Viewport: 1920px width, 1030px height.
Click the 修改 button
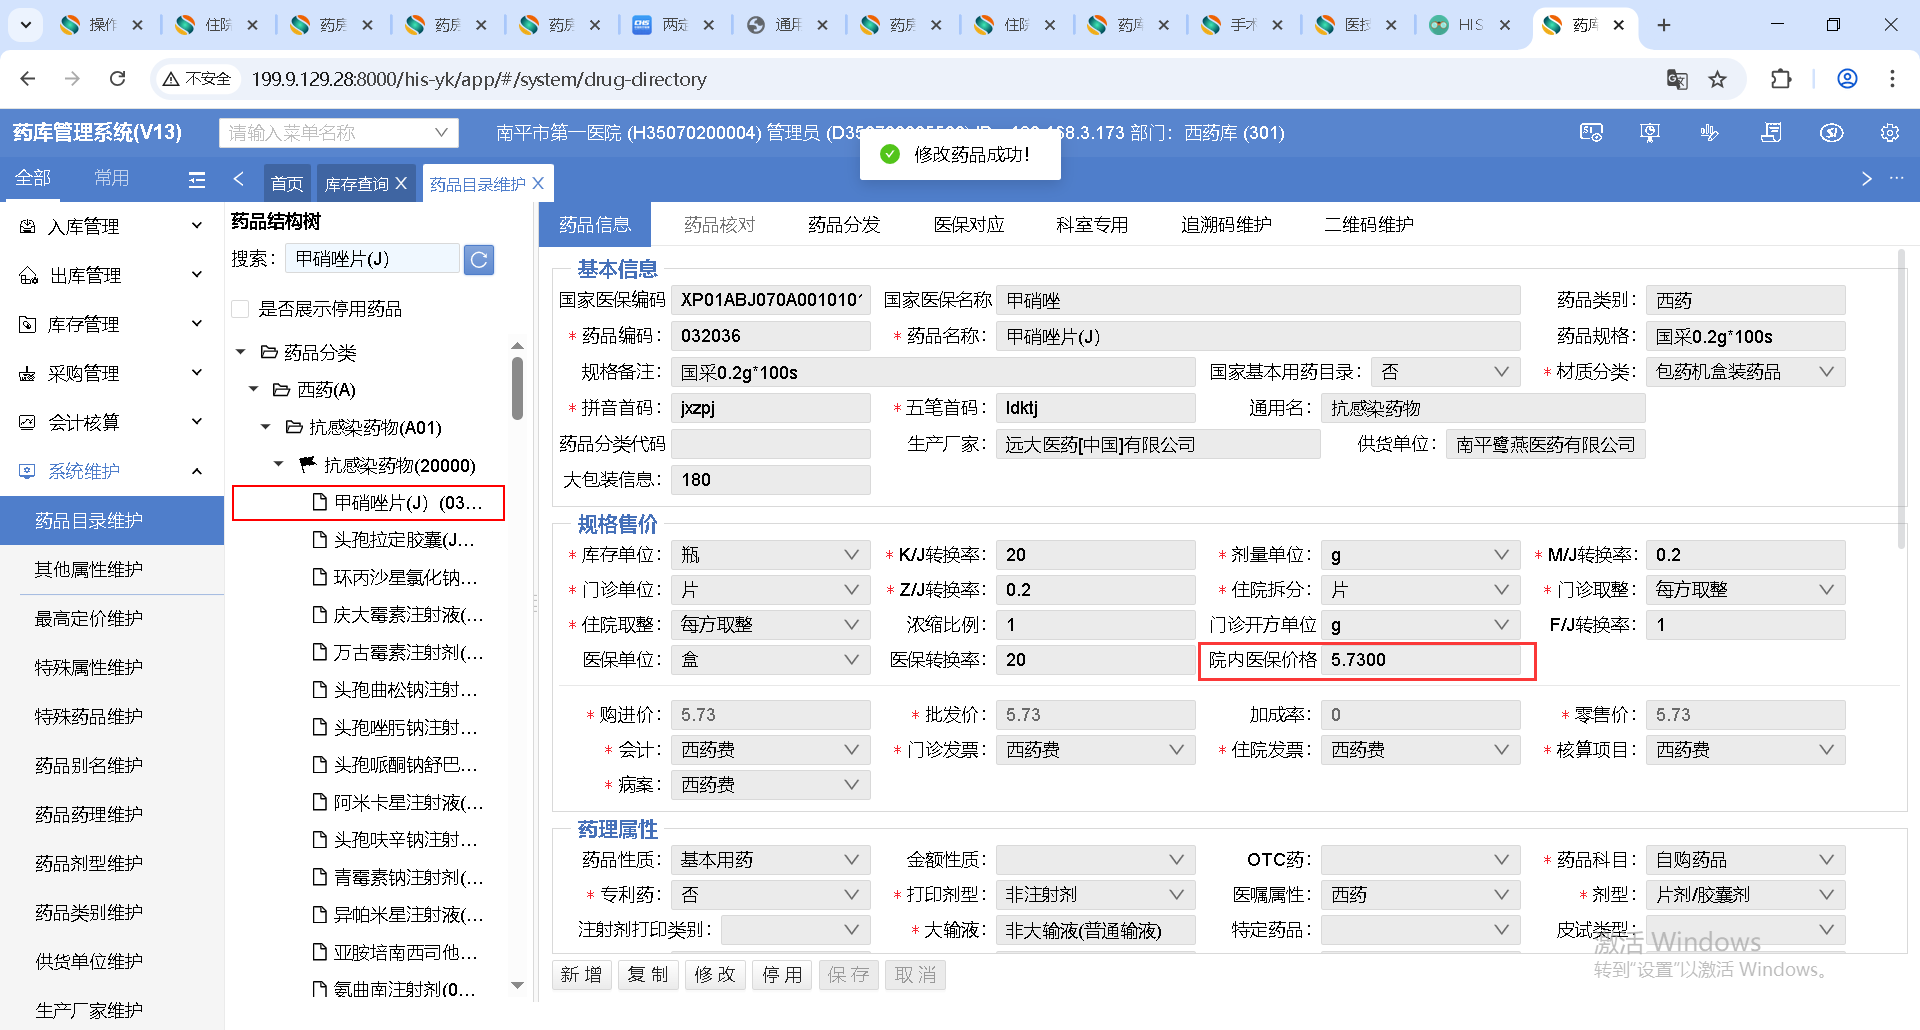pos(715,975)
